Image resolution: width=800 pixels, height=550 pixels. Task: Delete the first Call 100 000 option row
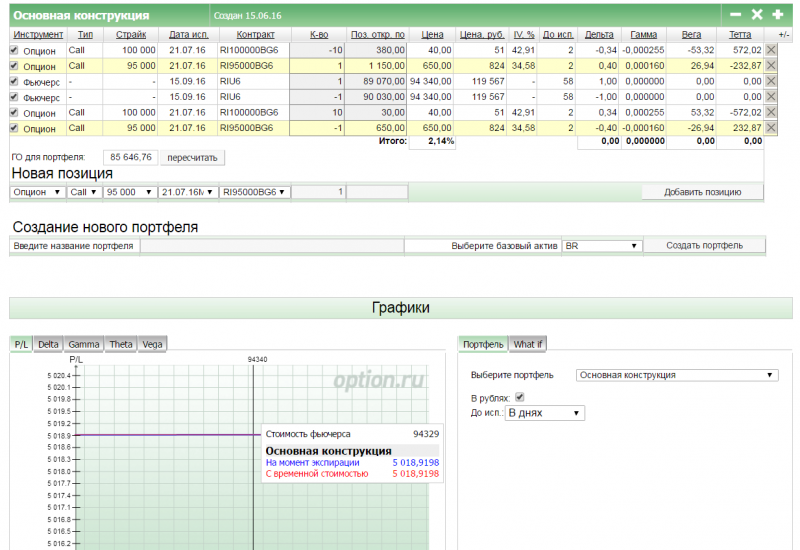click(771, 49)
